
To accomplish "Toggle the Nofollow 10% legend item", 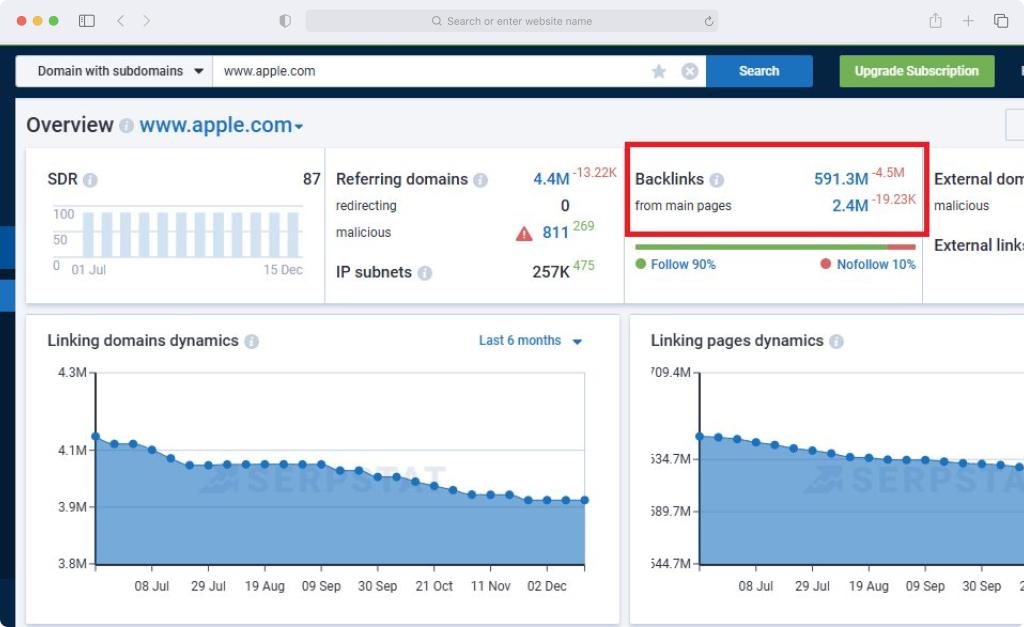I will pyautogui.click(x=868, y=264).
